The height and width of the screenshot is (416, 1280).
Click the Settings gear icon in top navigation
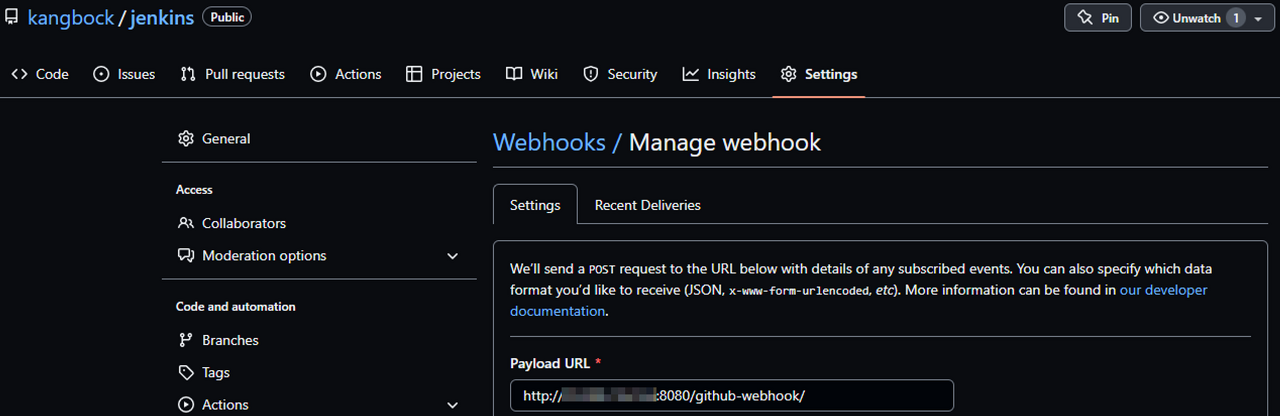pos(788,74)
